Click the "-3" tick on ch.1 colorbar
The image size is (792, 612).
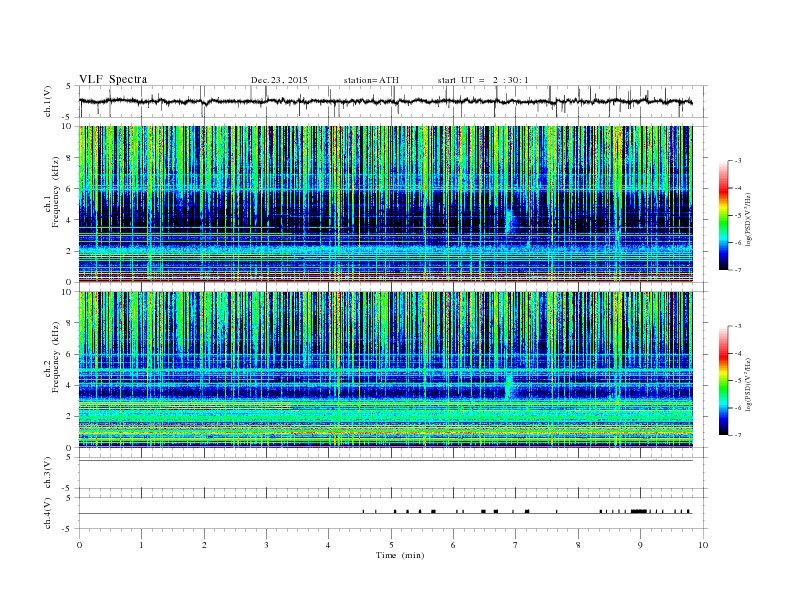(738, 161)
